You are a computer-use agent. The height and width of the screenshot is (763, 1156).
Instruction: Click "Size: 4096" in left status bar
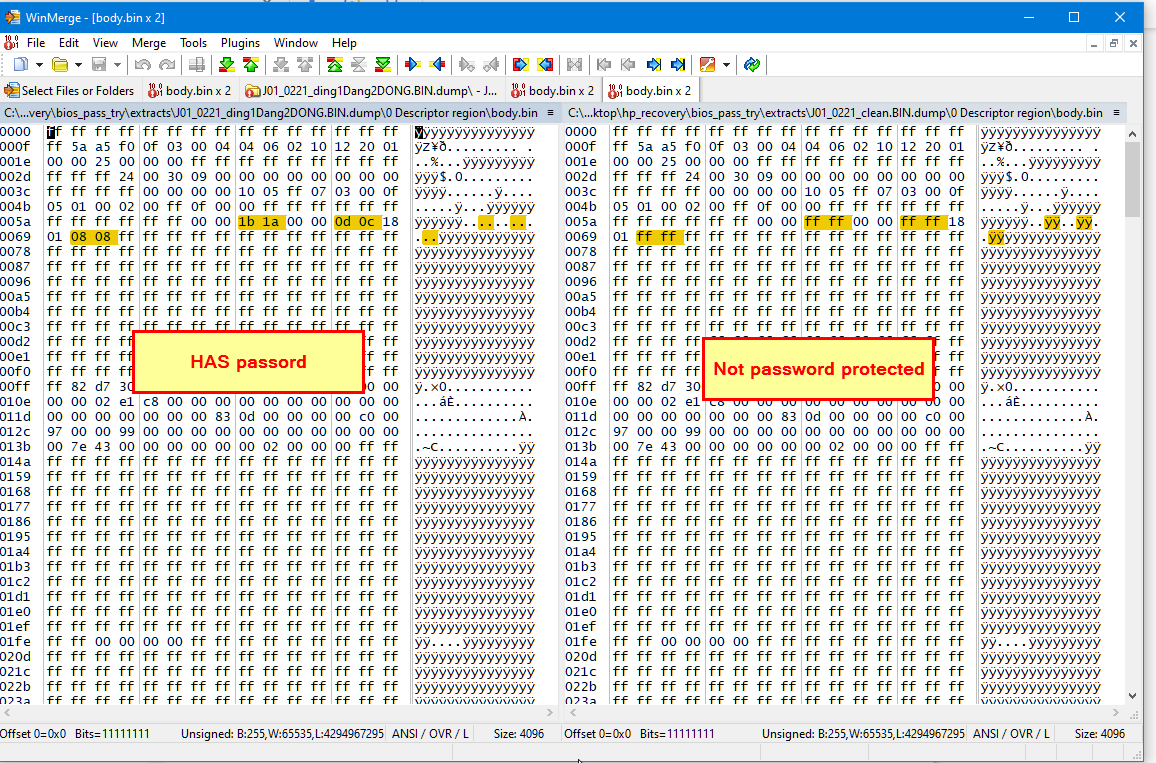[518, 734]
